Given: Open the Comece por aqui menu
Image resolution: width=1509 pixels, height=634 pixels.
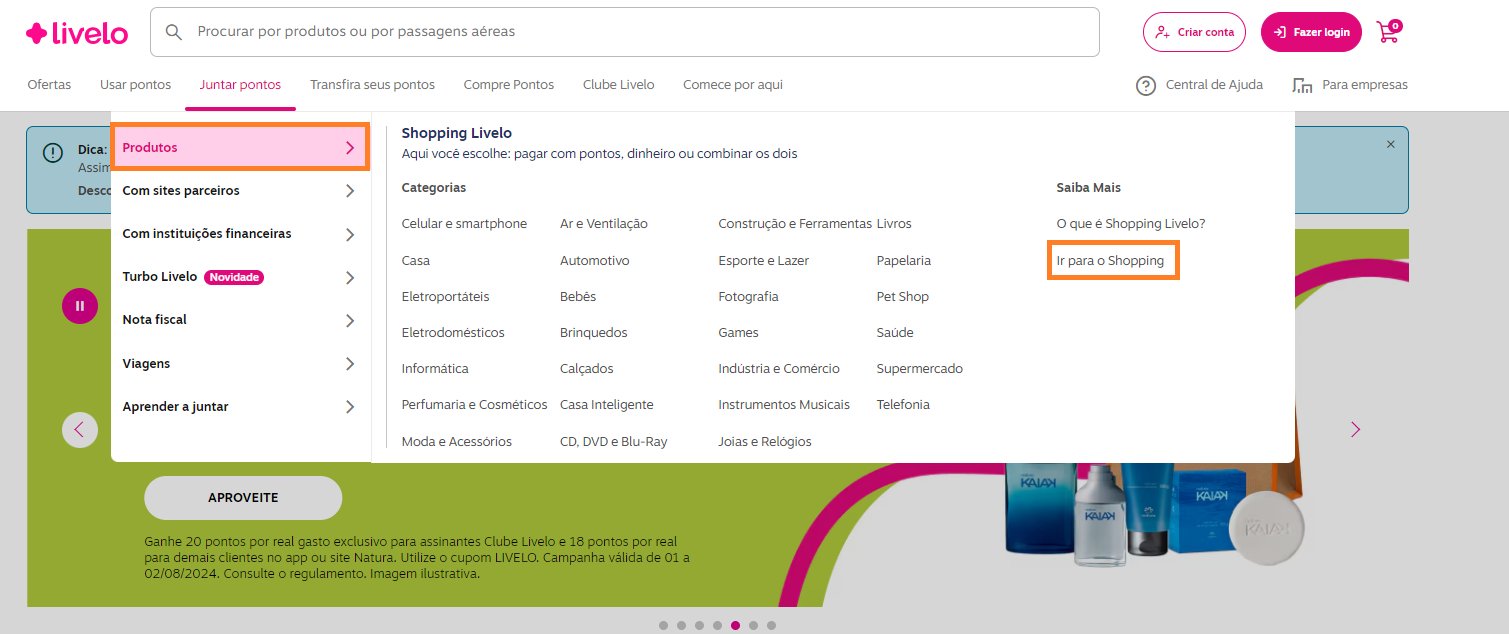Looking at the screenshot, I should pyautogui.click(x=733, y=85).
